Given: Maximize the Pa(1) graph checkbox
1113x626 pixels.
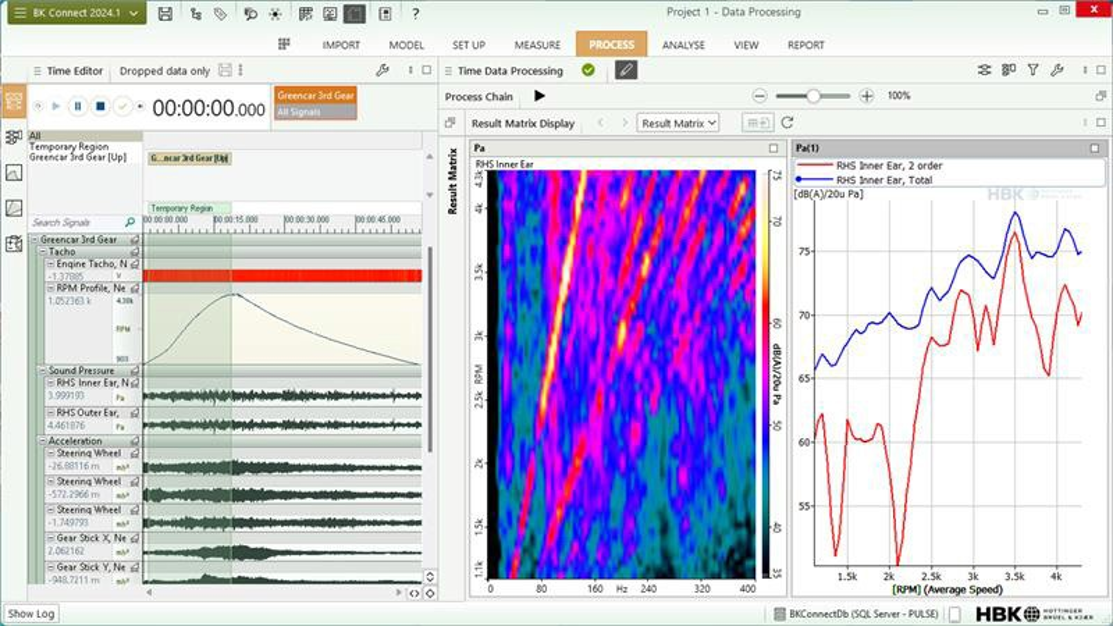Looking at the screenshot, I should tap(1095, 148).
